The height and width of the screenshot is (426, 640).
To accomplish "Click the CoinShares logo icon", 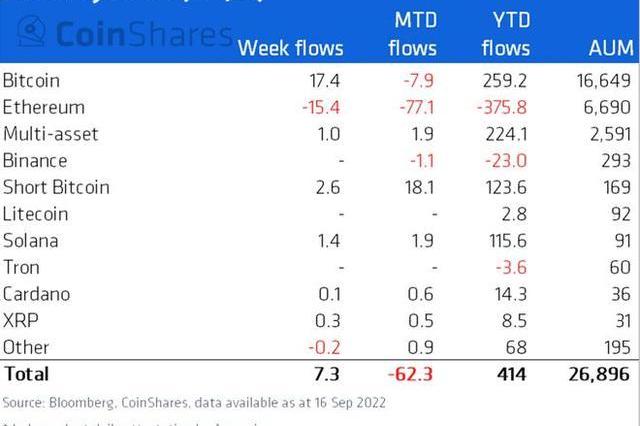I will 31,31.
